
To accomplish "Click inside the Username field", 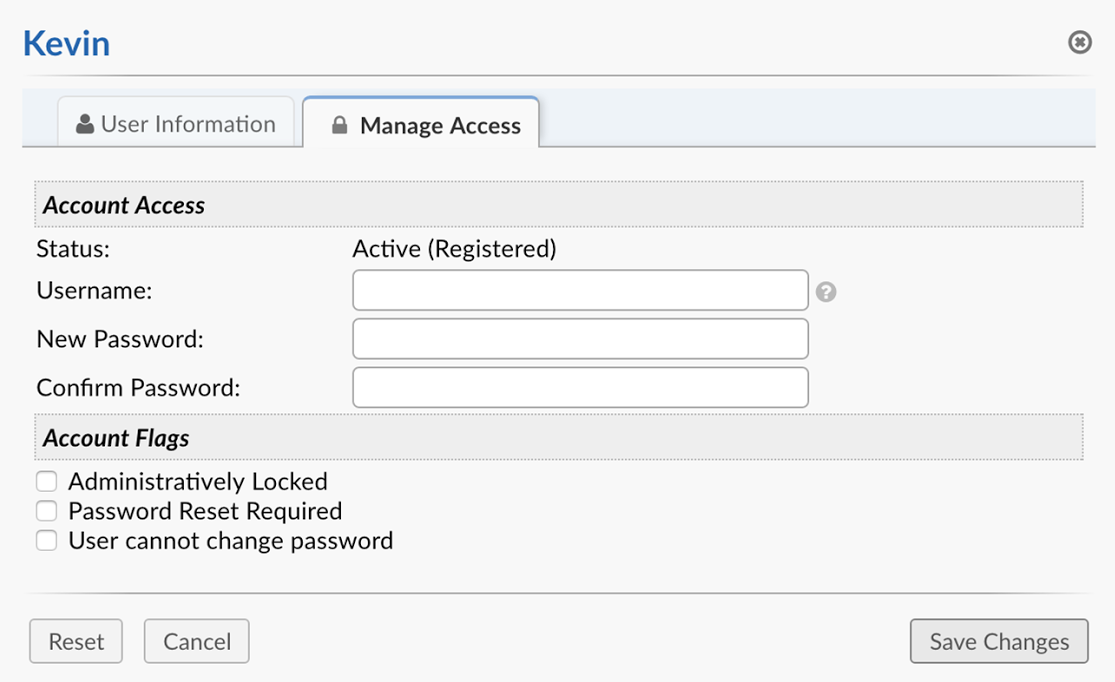I will click(x=580, y=290).
